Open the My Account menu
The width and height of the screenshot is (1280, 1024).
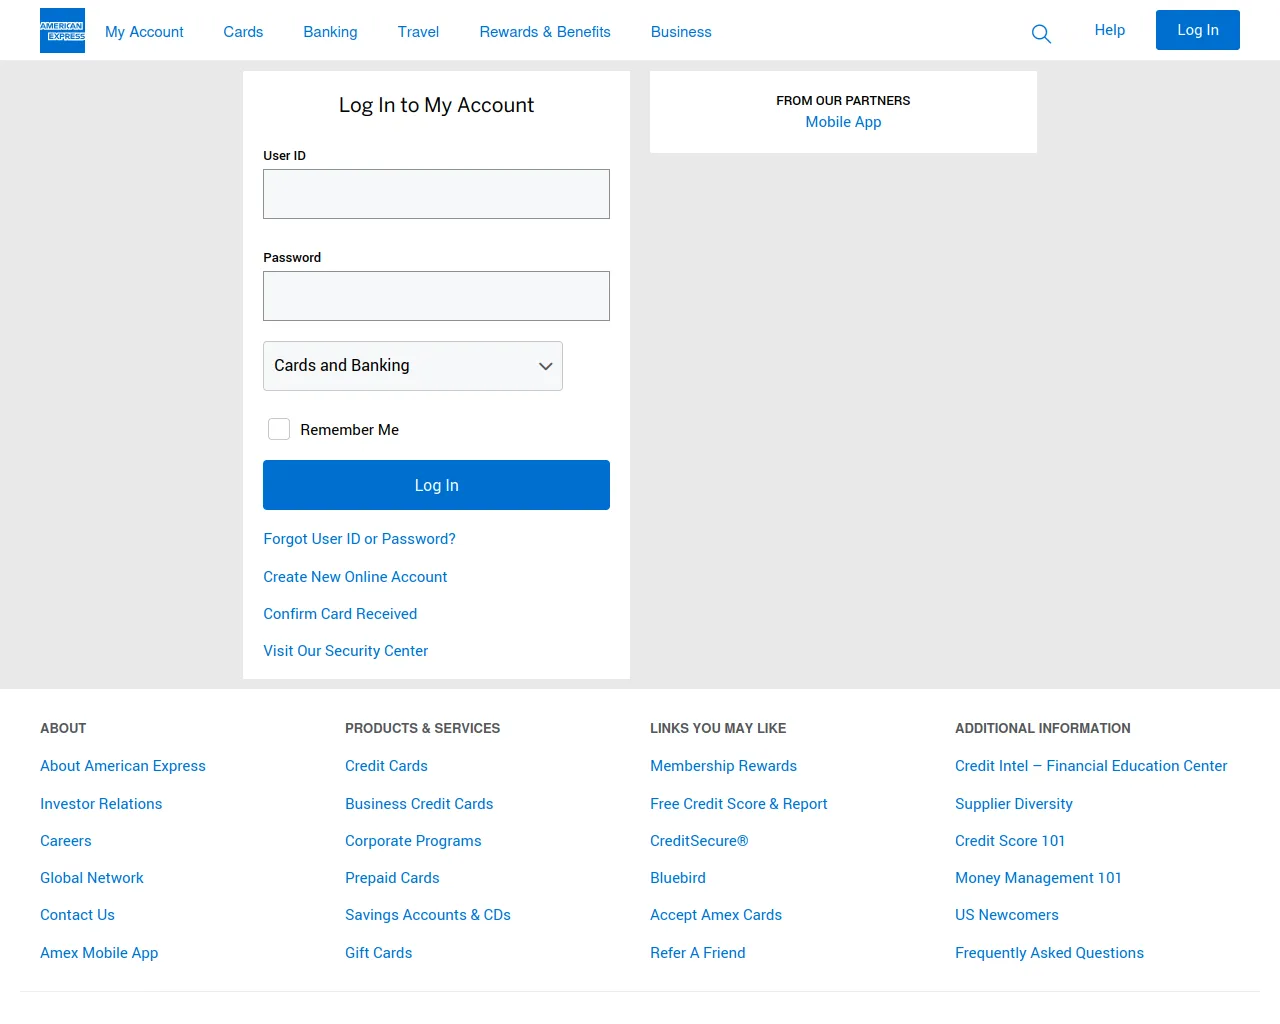(x=144, y=32)
